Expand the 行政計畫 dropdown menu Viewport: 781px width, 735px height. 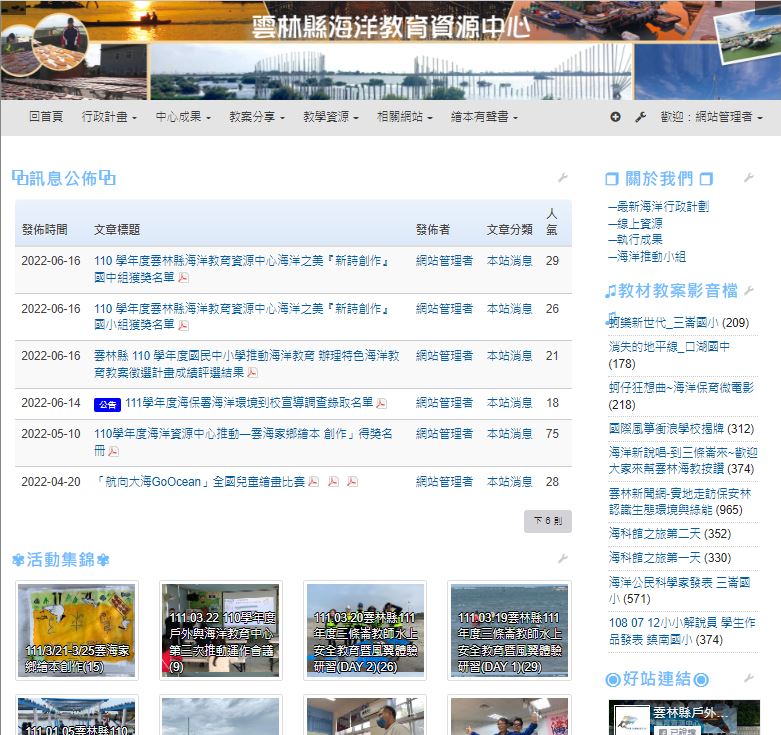point(109,117)
